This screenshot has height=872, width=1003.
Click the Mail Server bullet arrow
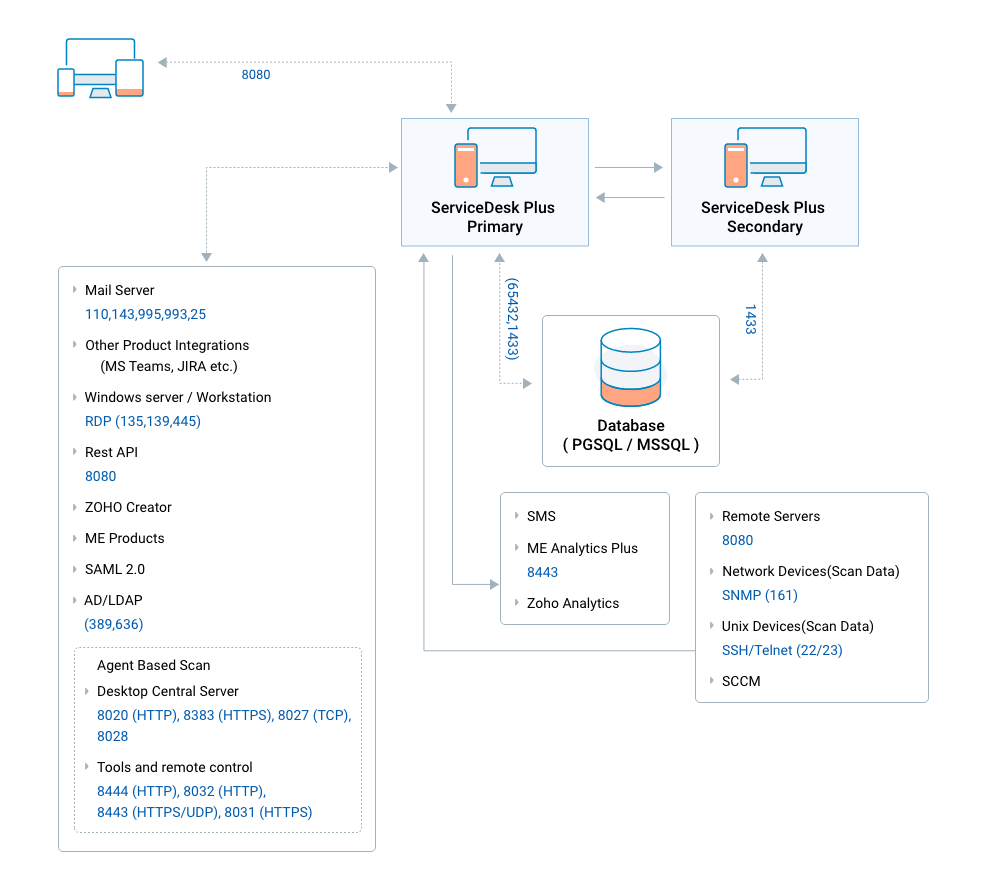75,290
